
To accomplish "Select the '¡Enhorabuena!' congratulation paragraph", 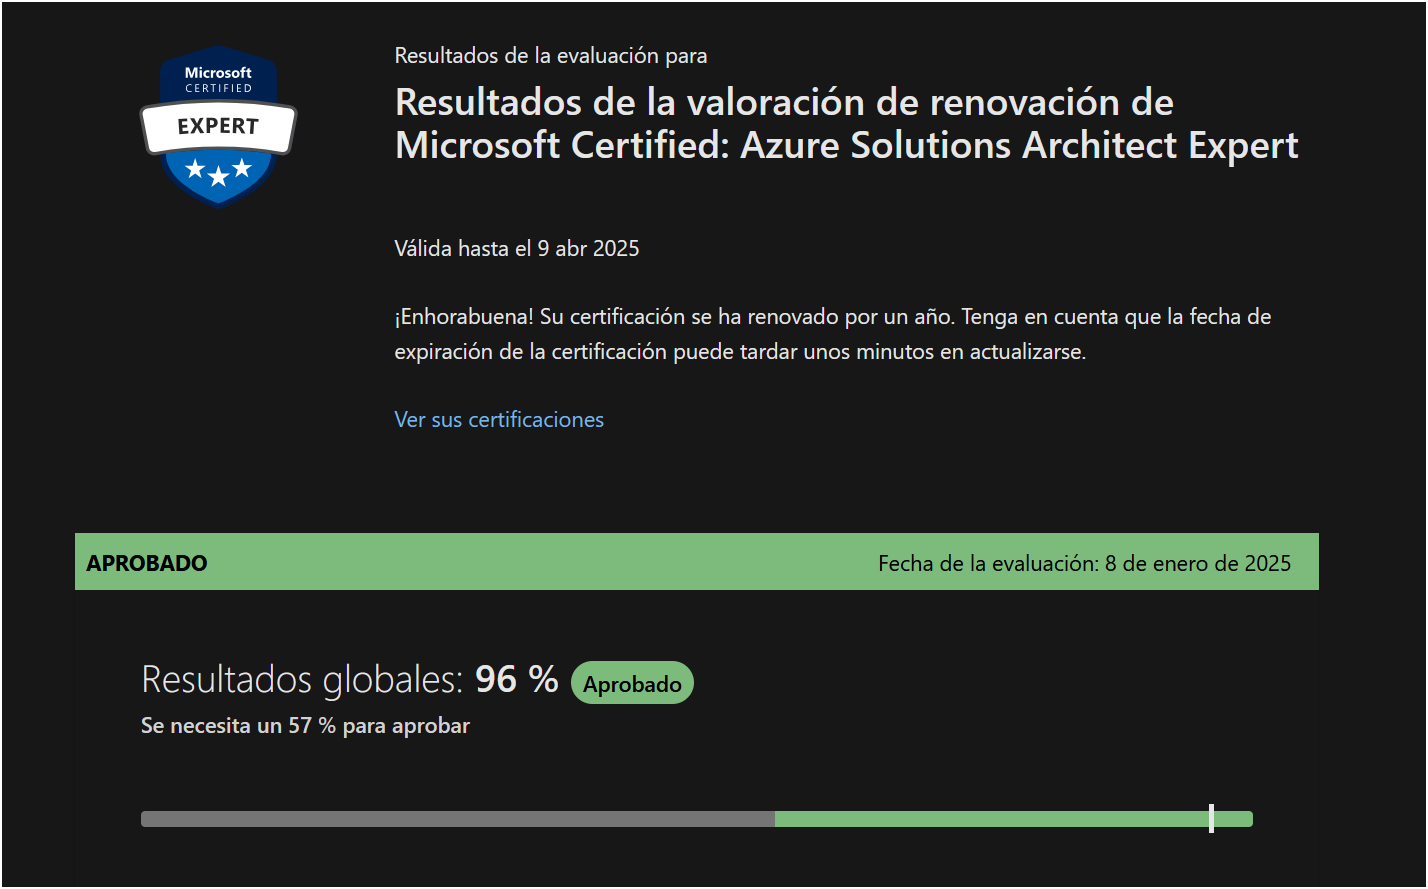I will (x=833, y=335).
